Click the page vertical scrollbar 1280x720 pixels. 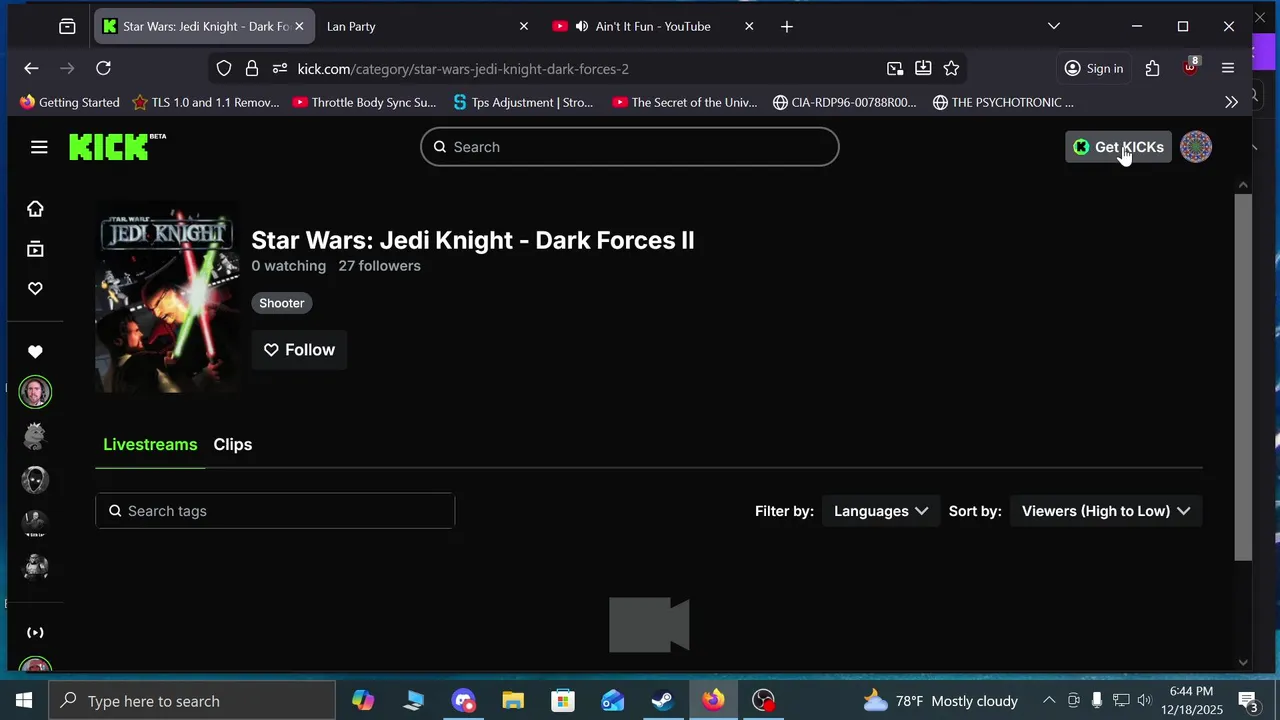(1243, 377)
